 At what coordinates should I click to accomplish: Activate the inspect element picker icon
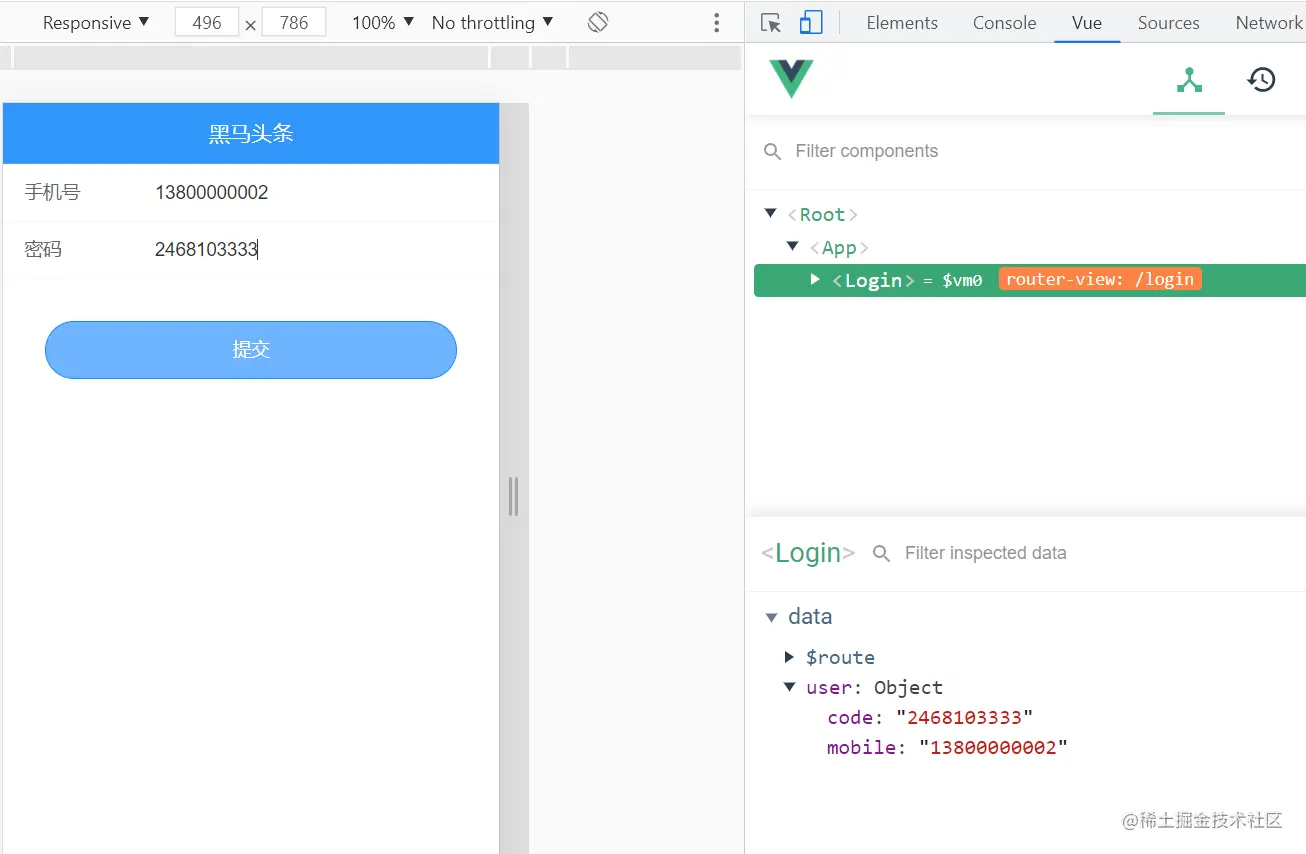pyautogui.click(x=770, y=22)
